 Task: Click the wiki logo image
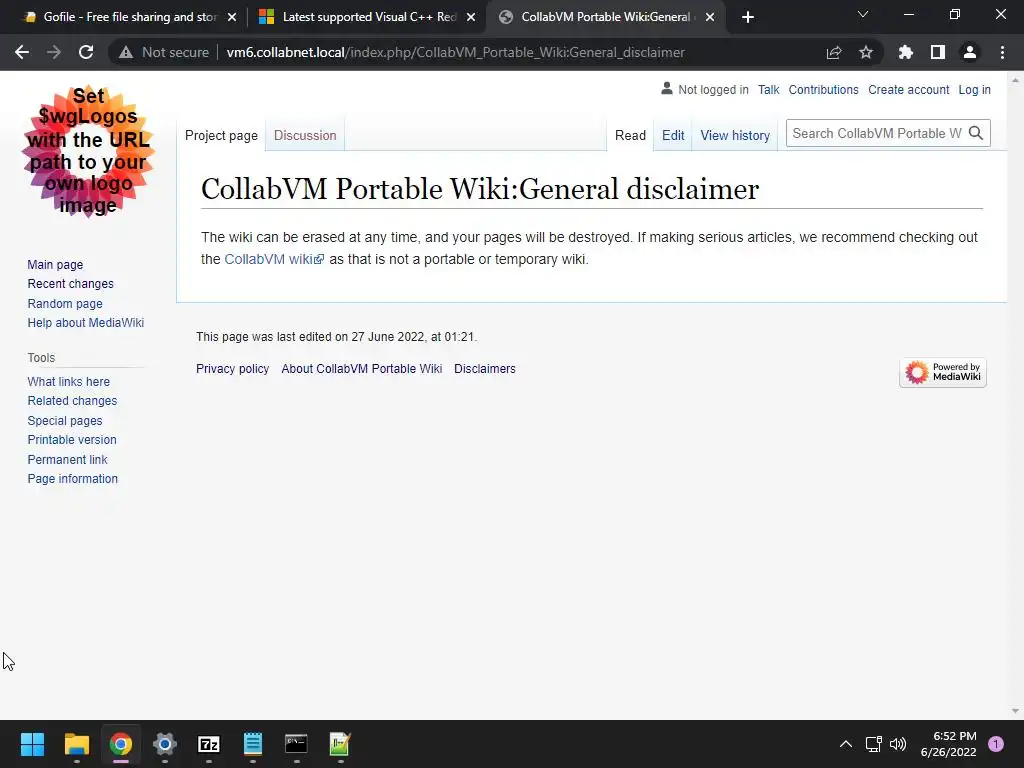tap(88, 151)
